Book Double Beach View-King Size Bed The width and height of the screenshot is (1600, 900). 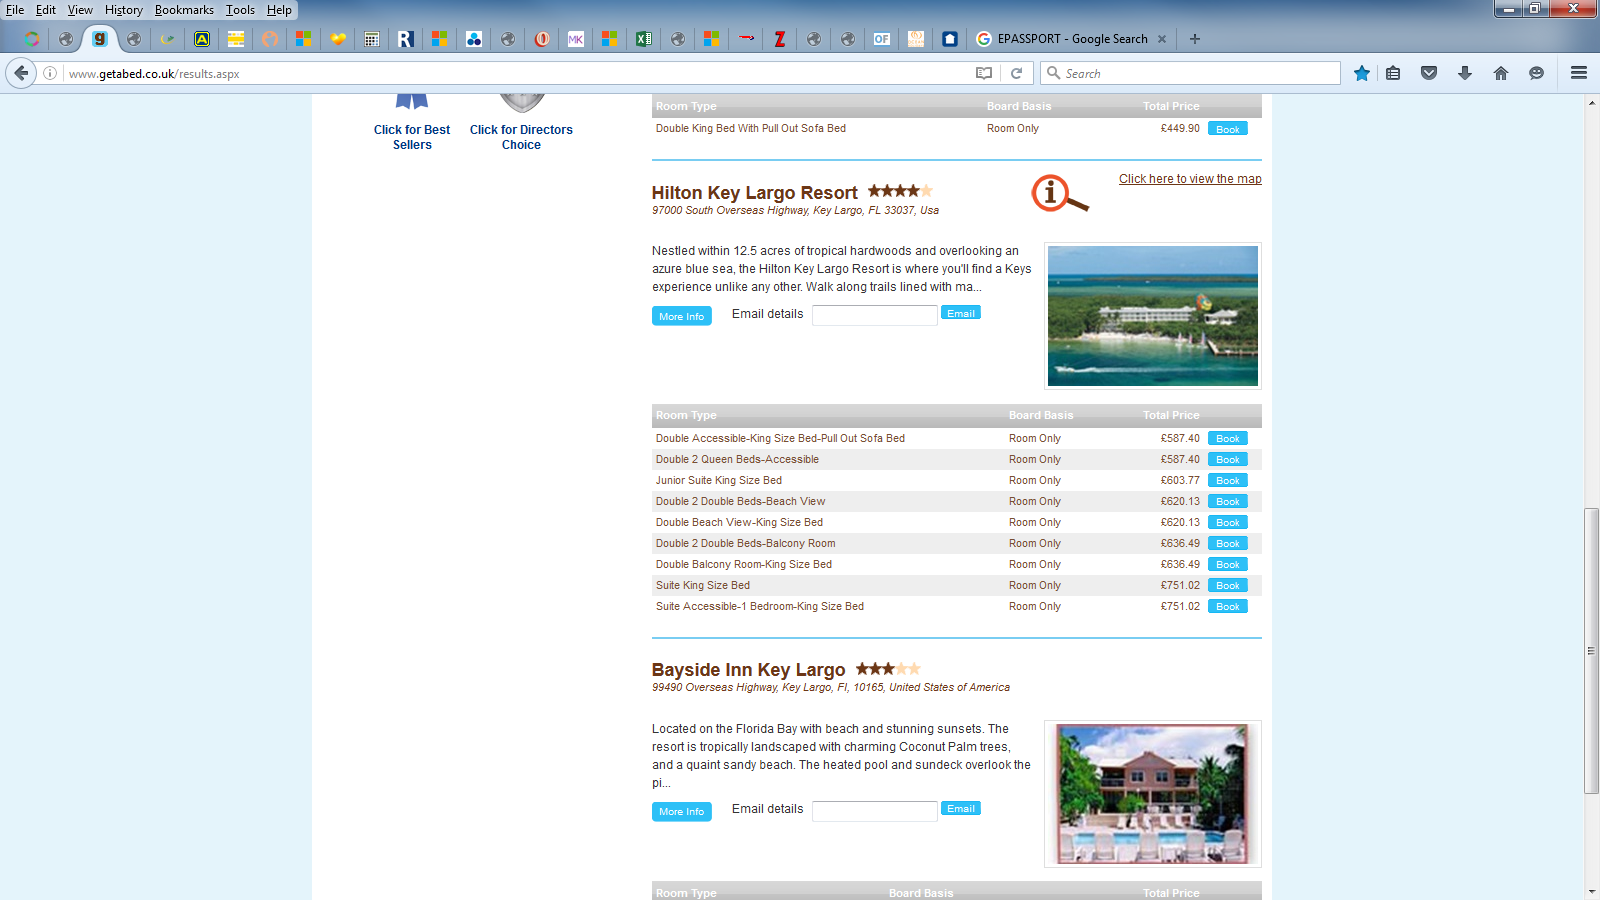[x=1228, y=522]
